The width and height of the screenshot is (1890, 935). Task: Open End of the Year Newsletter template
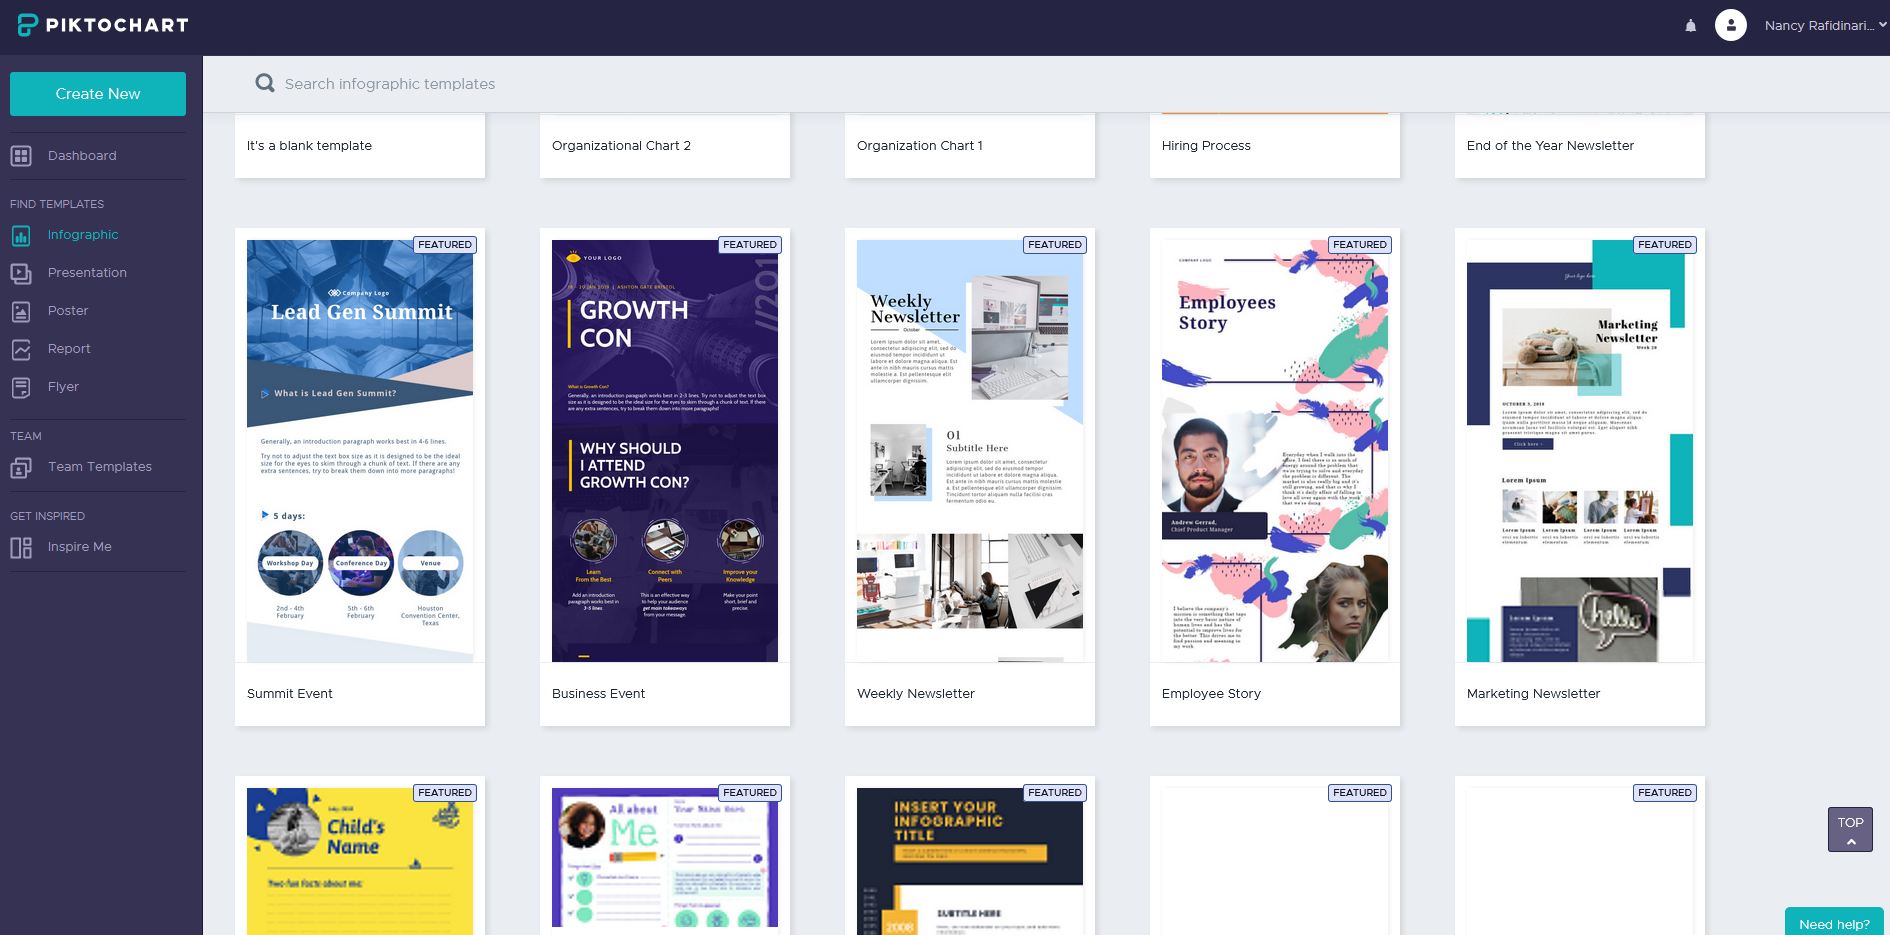(x=1580, y=146)
